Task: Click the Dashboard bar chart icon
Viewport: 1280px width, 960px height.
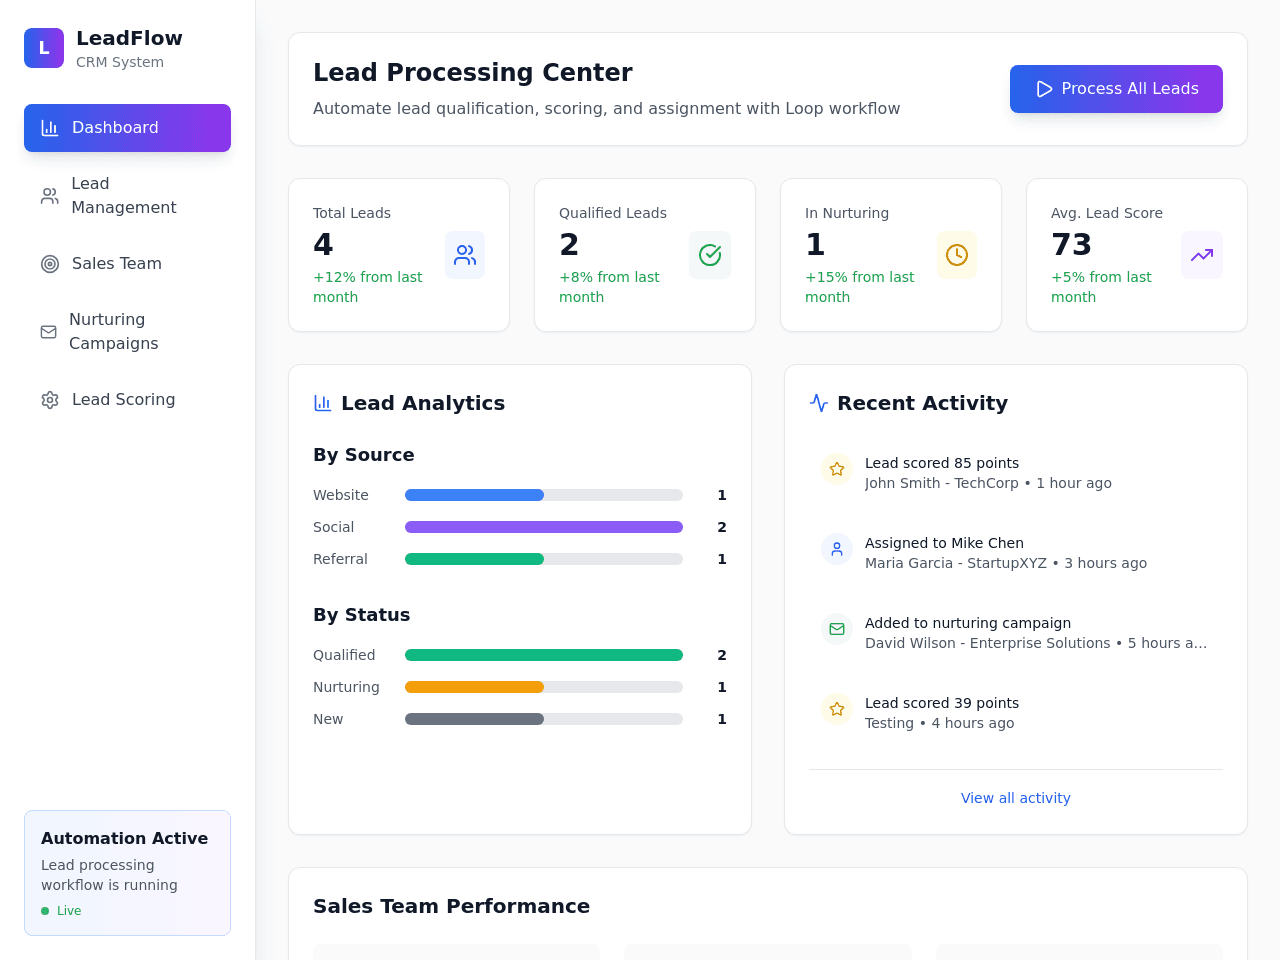Action: tap(49, 128)
